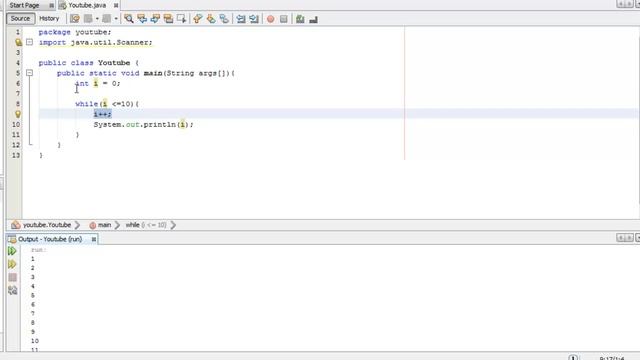Find previous occurrence via toolbar icon
This screenshot has width=640, height=360.
pos(142,19)
